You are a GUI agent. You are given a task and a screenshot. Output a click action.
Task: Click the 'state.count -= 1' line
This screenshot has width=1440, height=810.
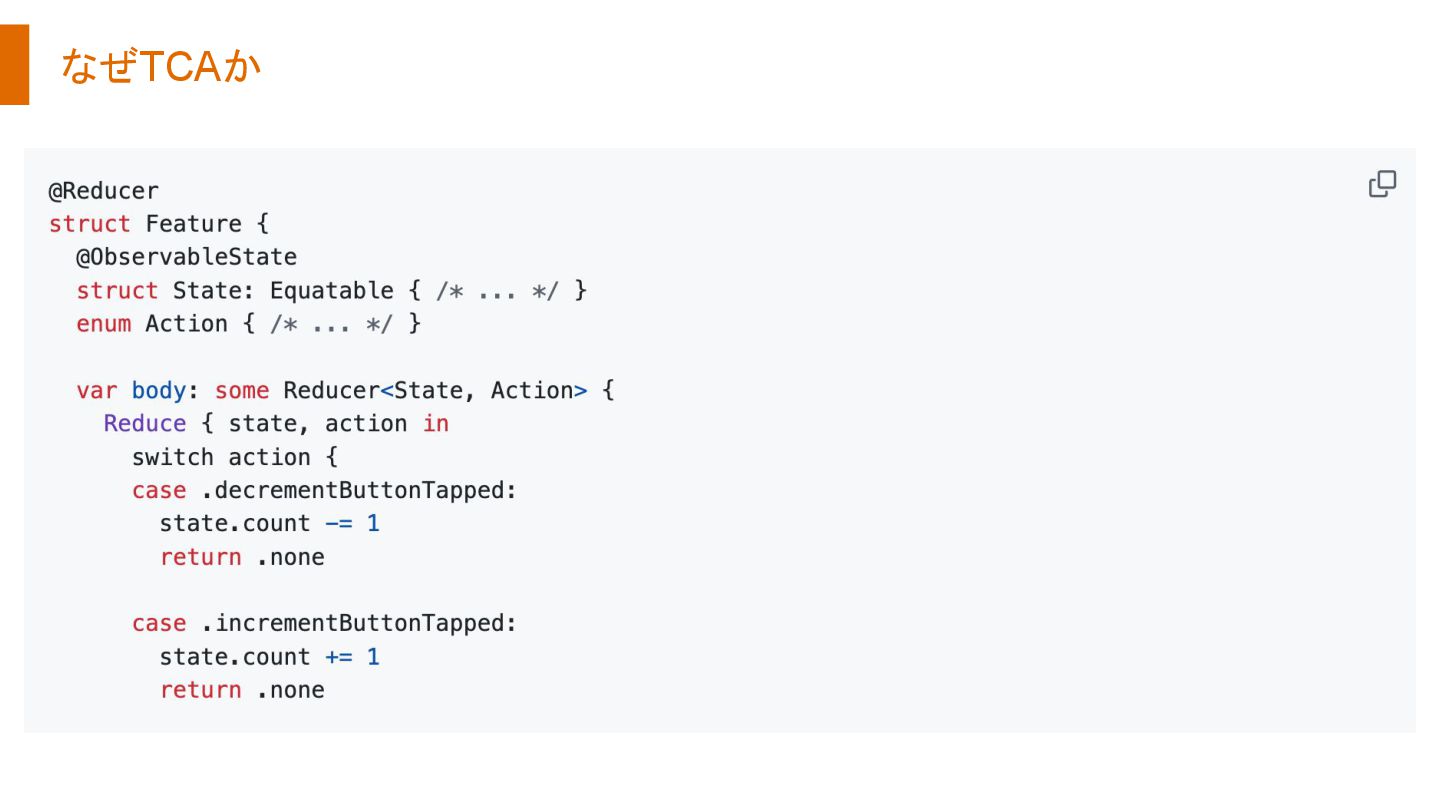(x=270, y=523)
